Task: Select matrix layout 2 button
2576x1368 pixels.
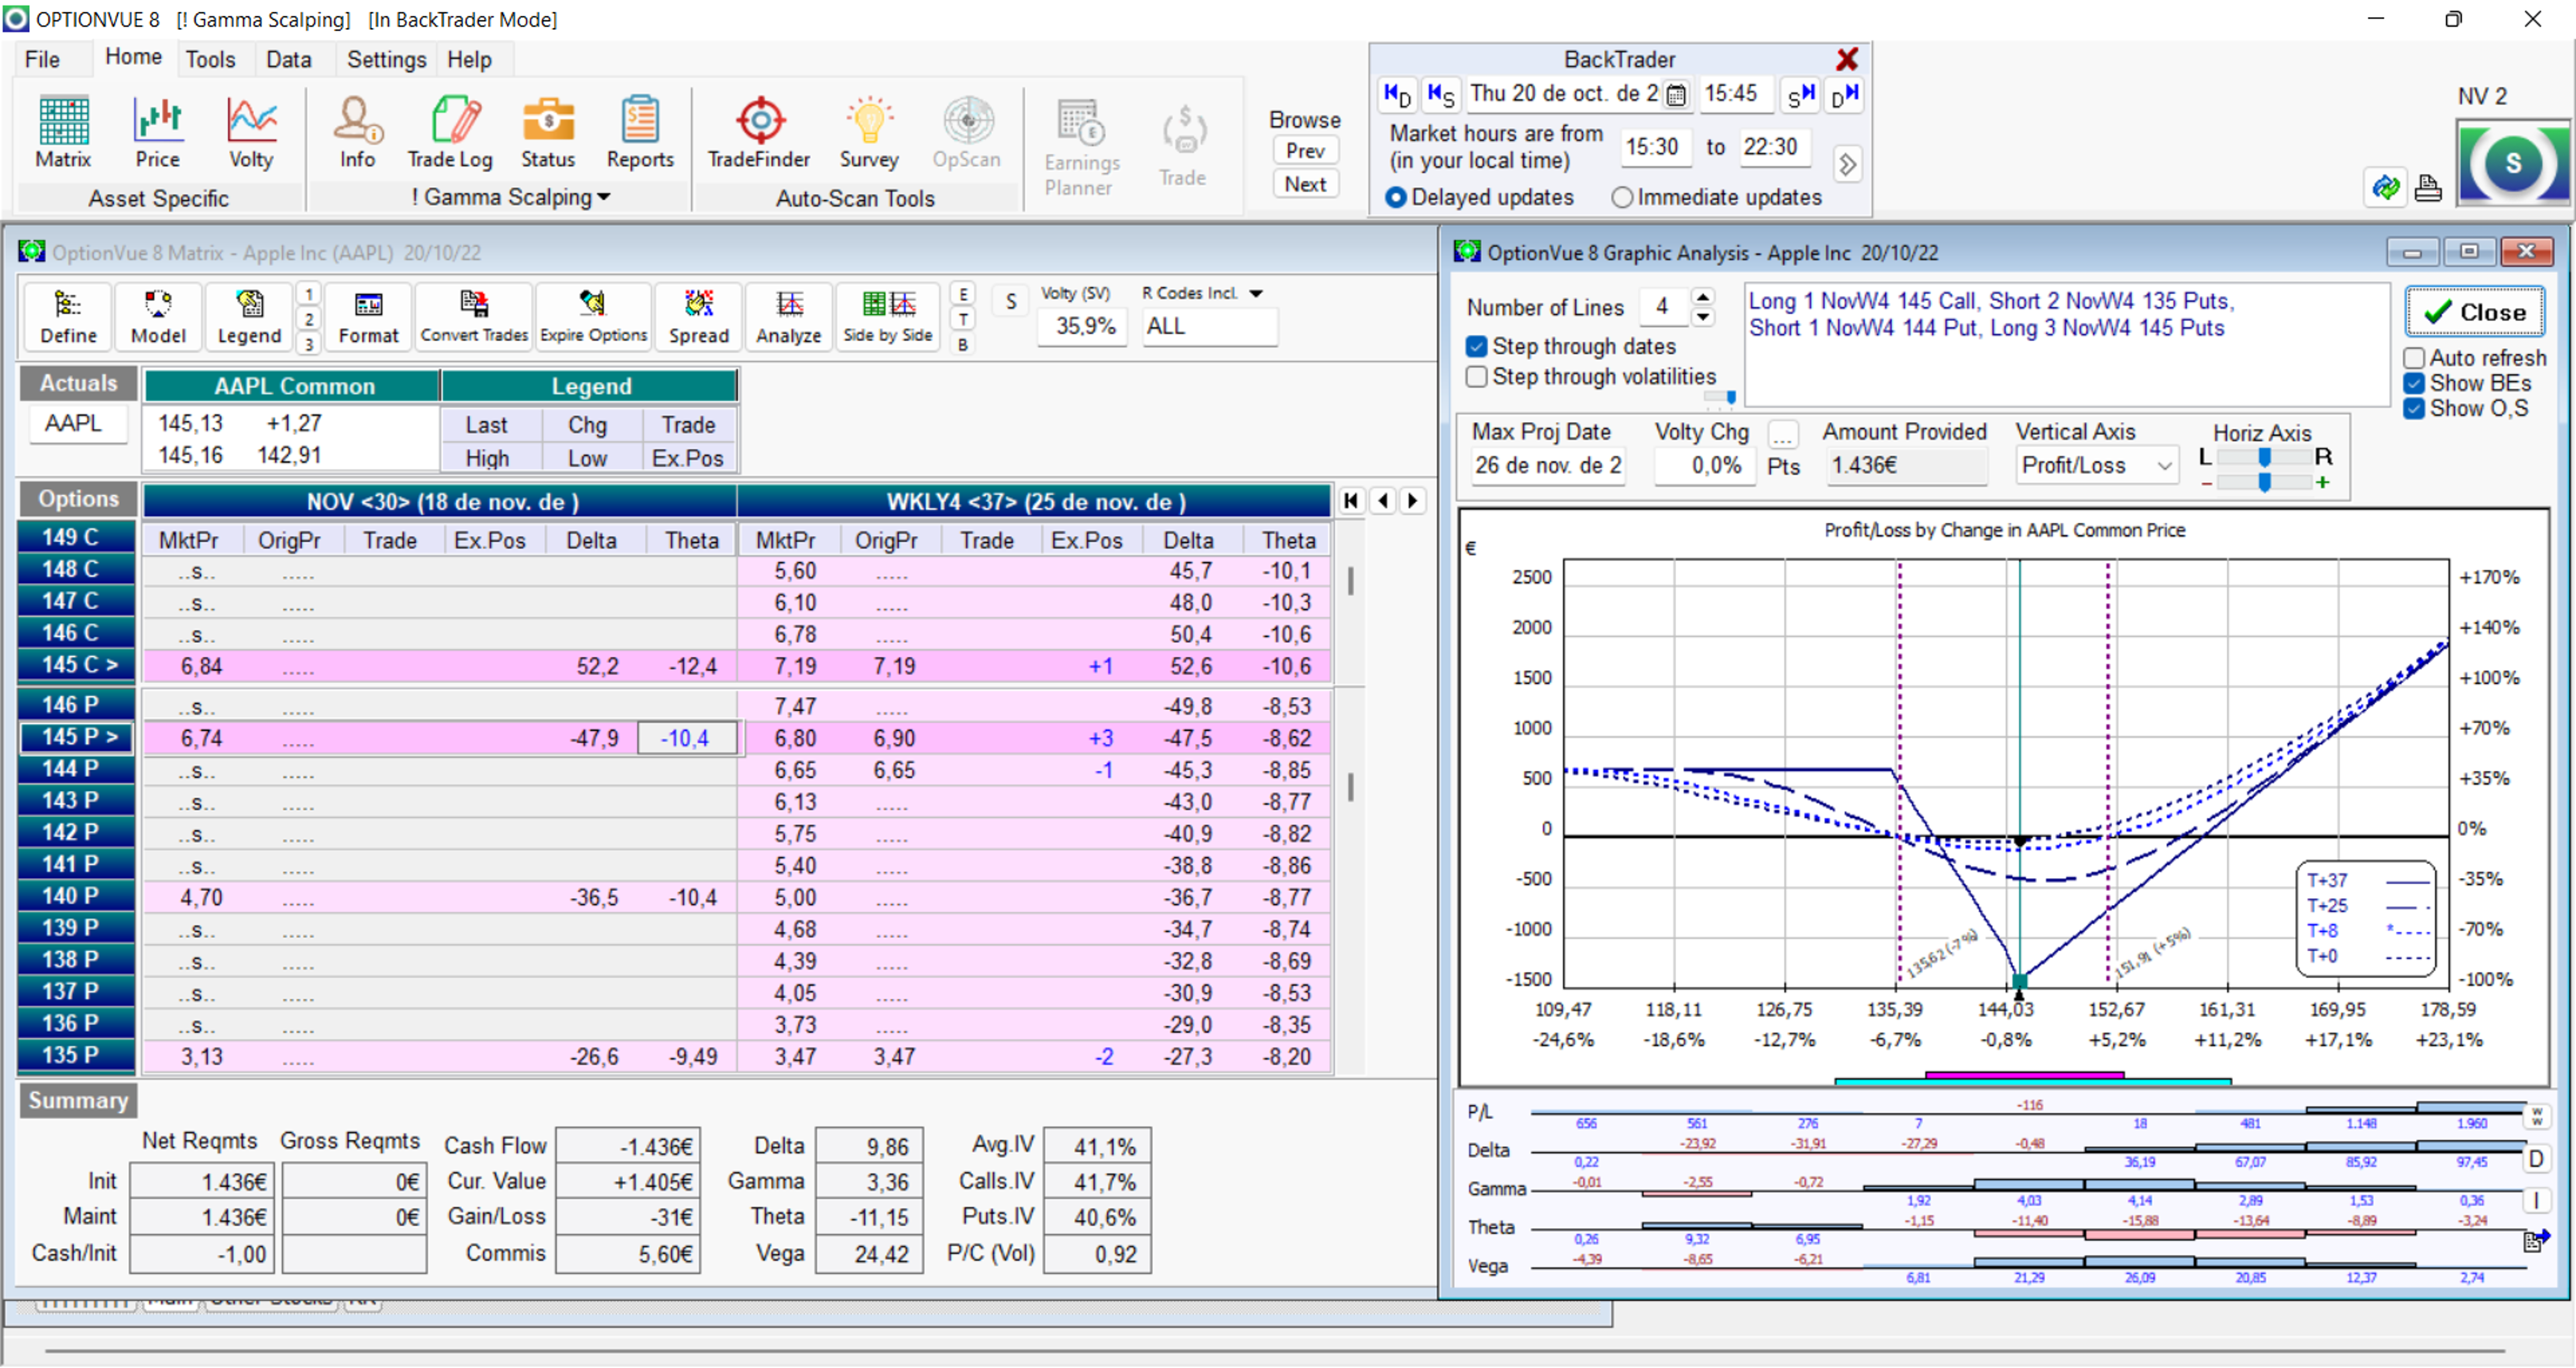Action: 309,319
